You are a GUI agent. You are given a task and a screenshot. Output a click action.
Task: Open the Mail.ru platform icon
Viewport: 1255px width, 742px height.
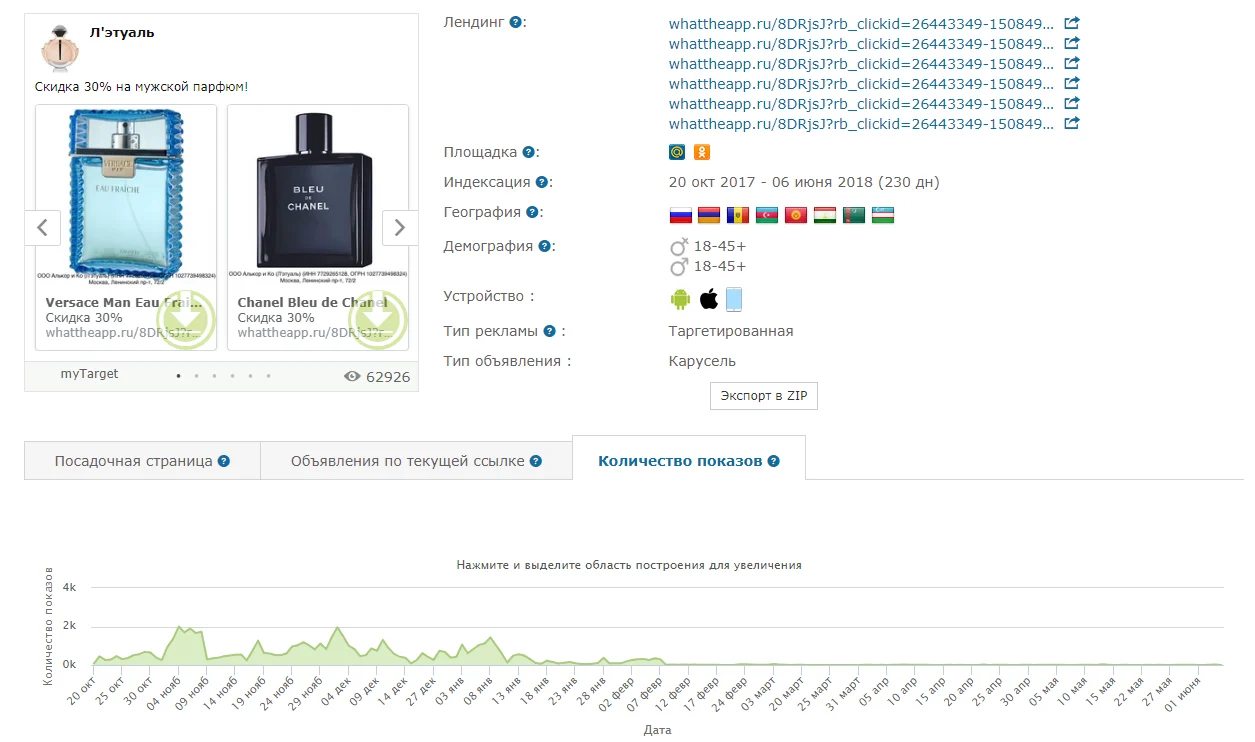(677, 152)
